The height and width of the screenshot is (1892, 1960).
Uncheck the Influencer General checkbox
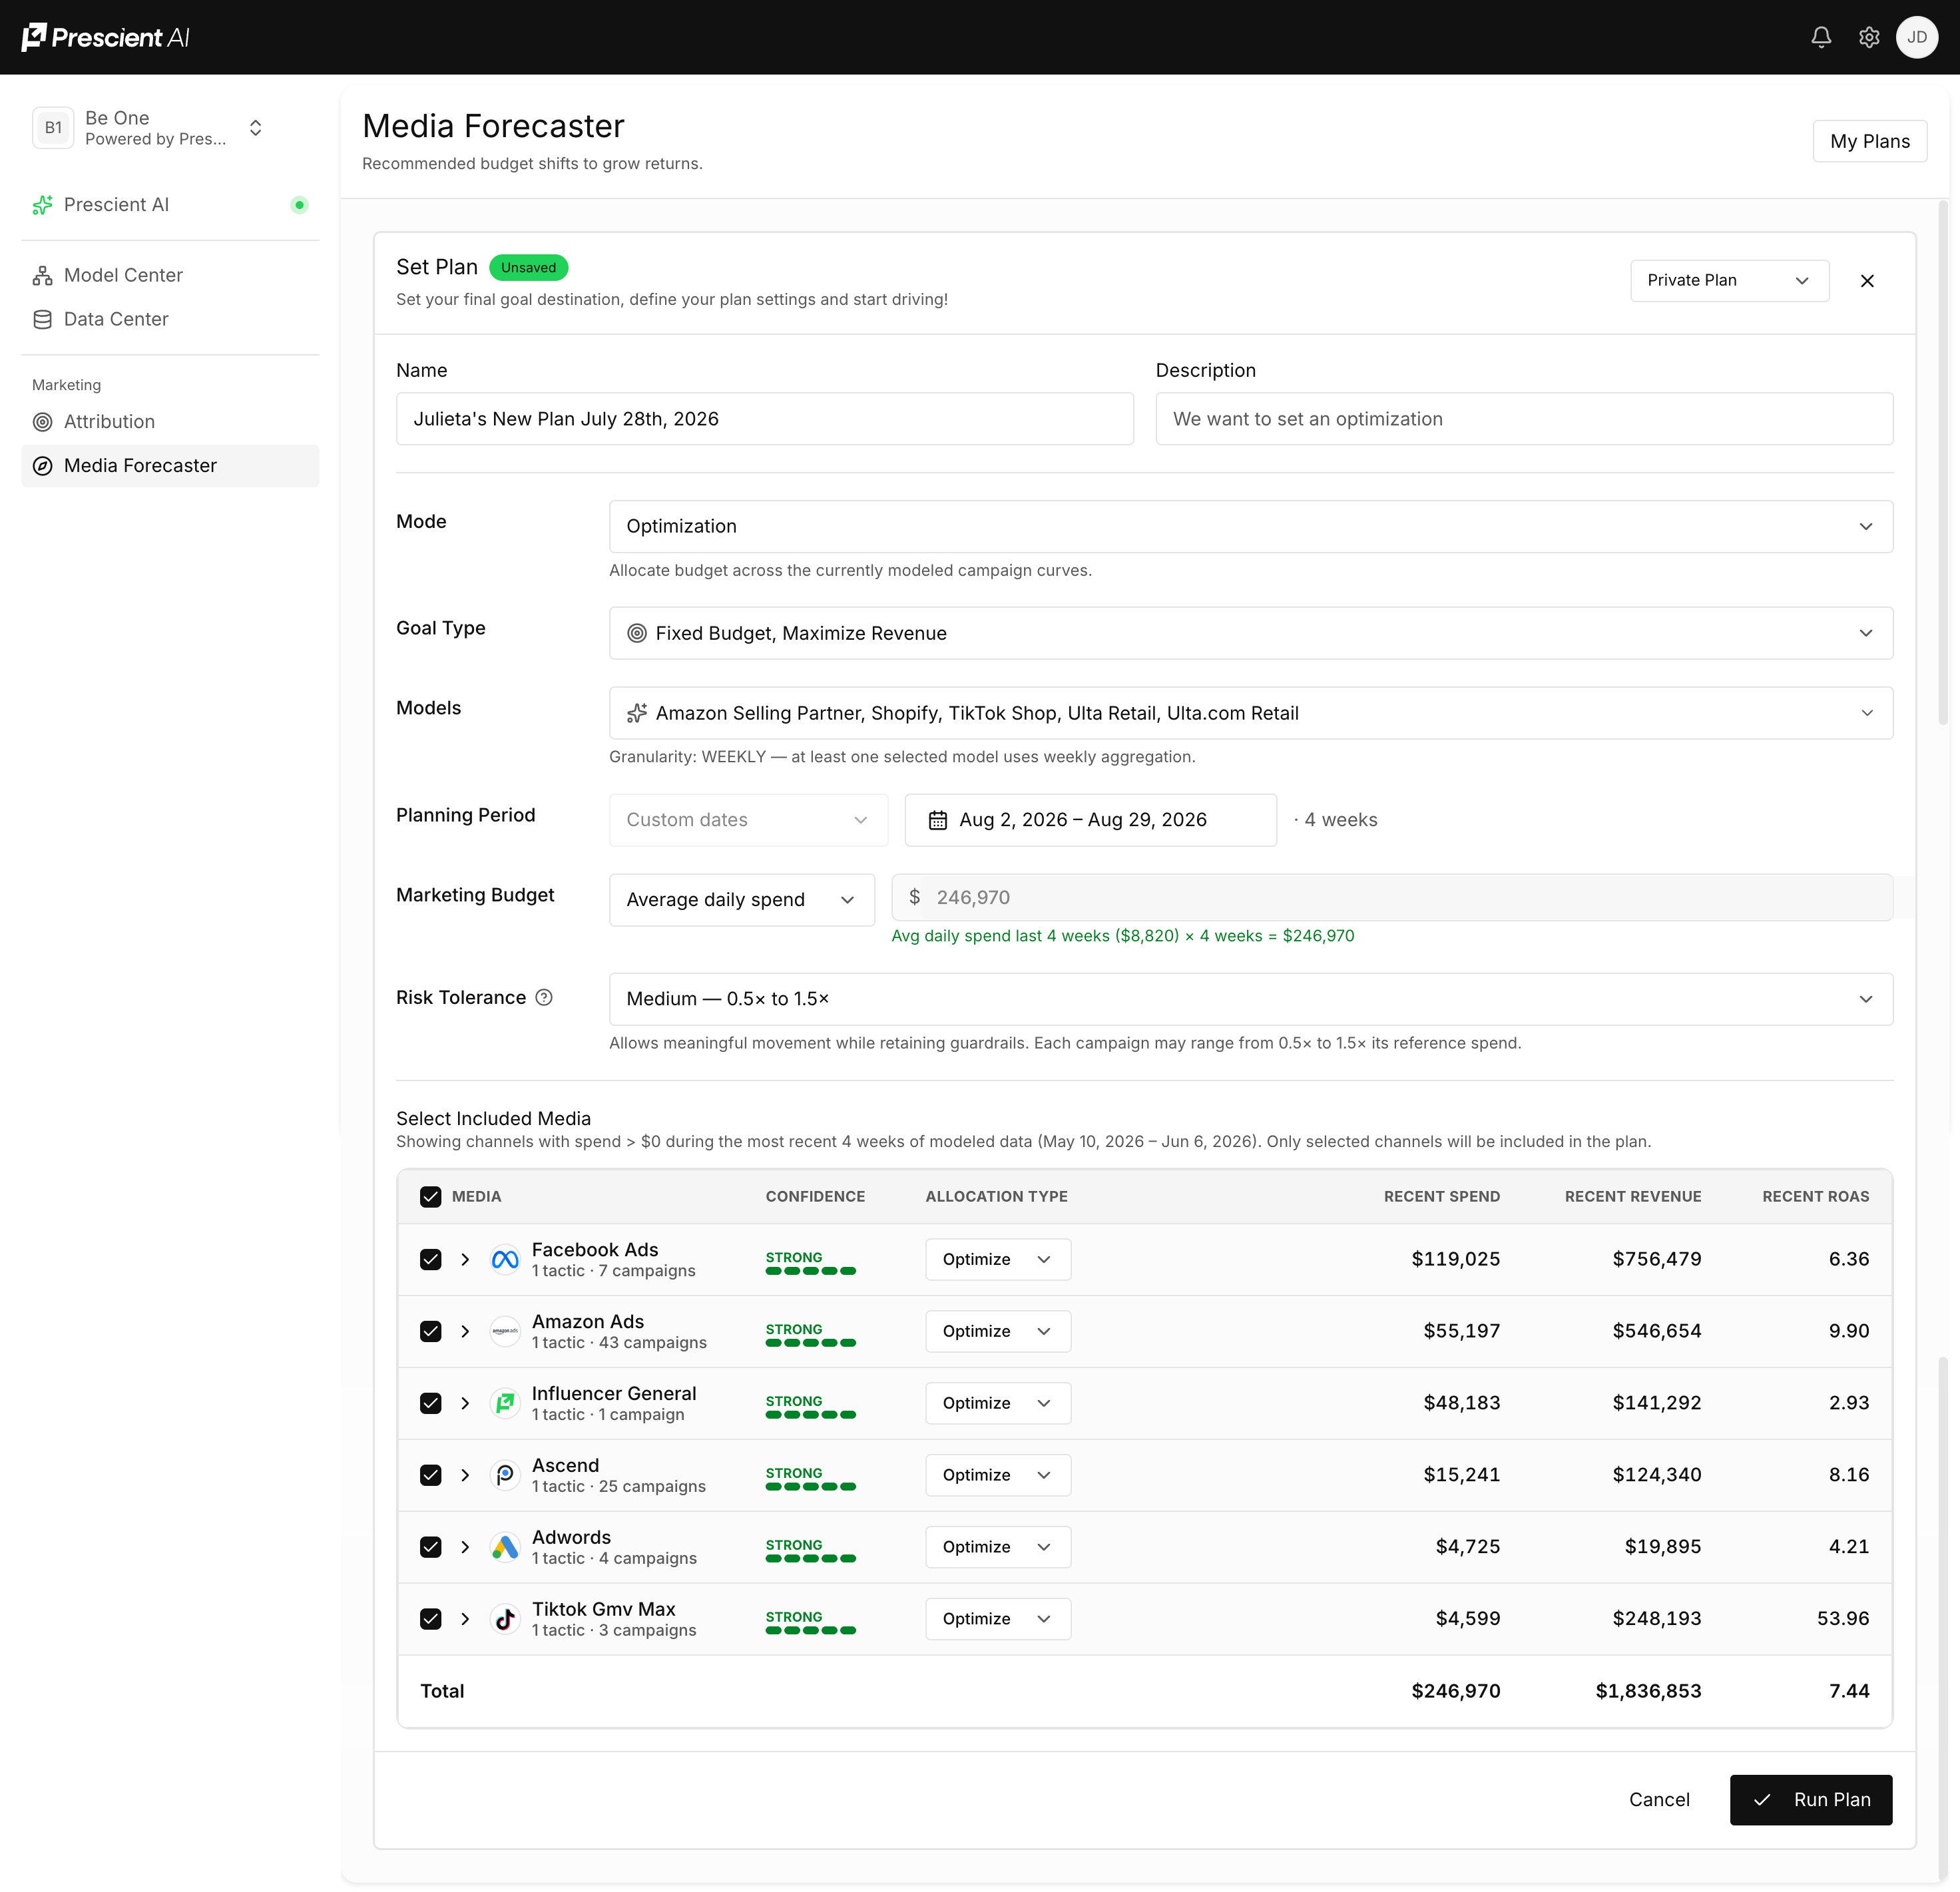click(430, 1403)
